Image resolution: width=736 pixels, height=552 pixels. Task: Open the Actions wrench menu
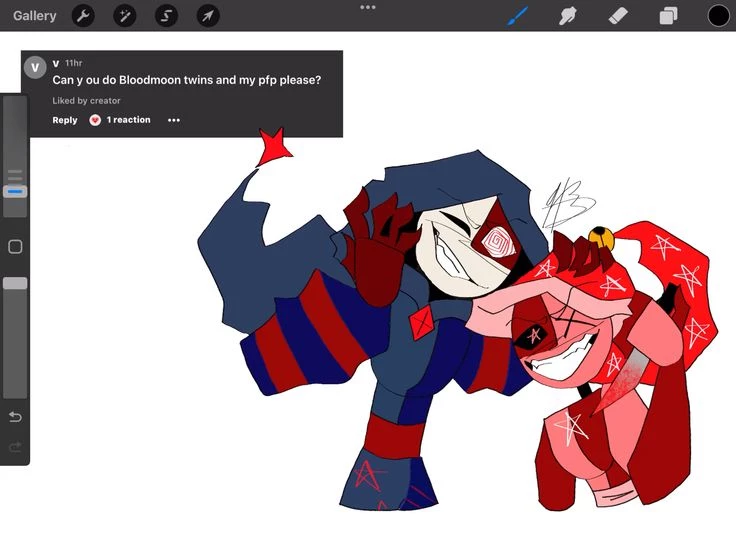[83, 16]
